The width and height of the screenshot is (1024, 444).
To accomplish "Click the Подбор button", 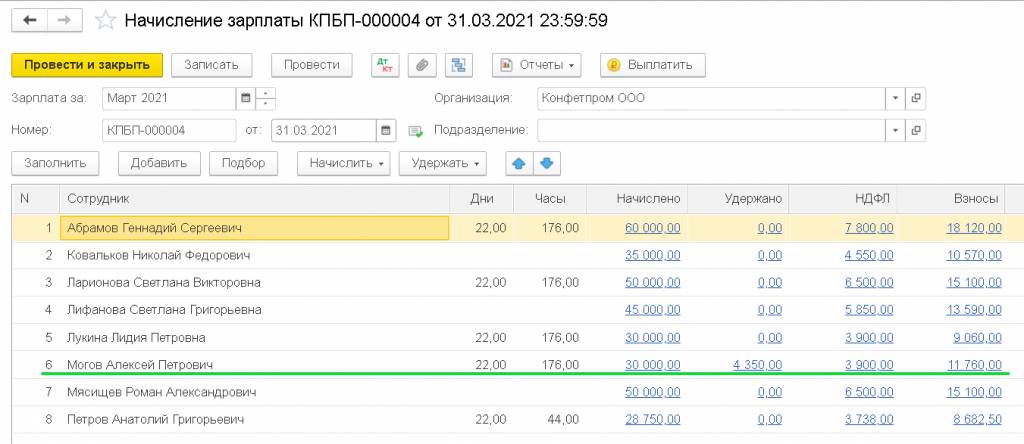I will click(243, 163).
